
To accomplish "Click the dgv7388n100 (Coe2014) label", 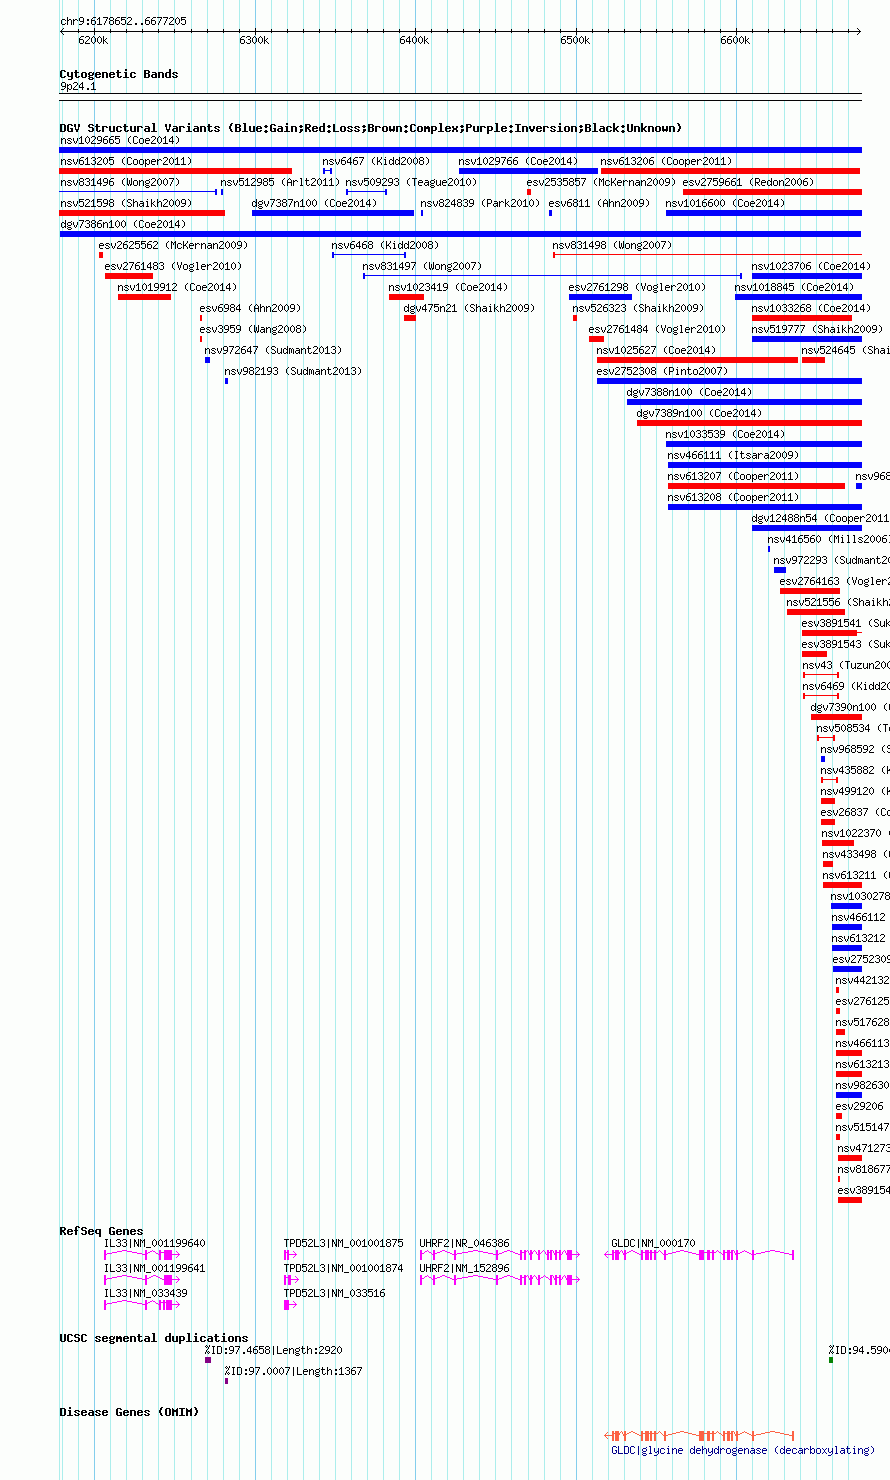I will (690, 392).
